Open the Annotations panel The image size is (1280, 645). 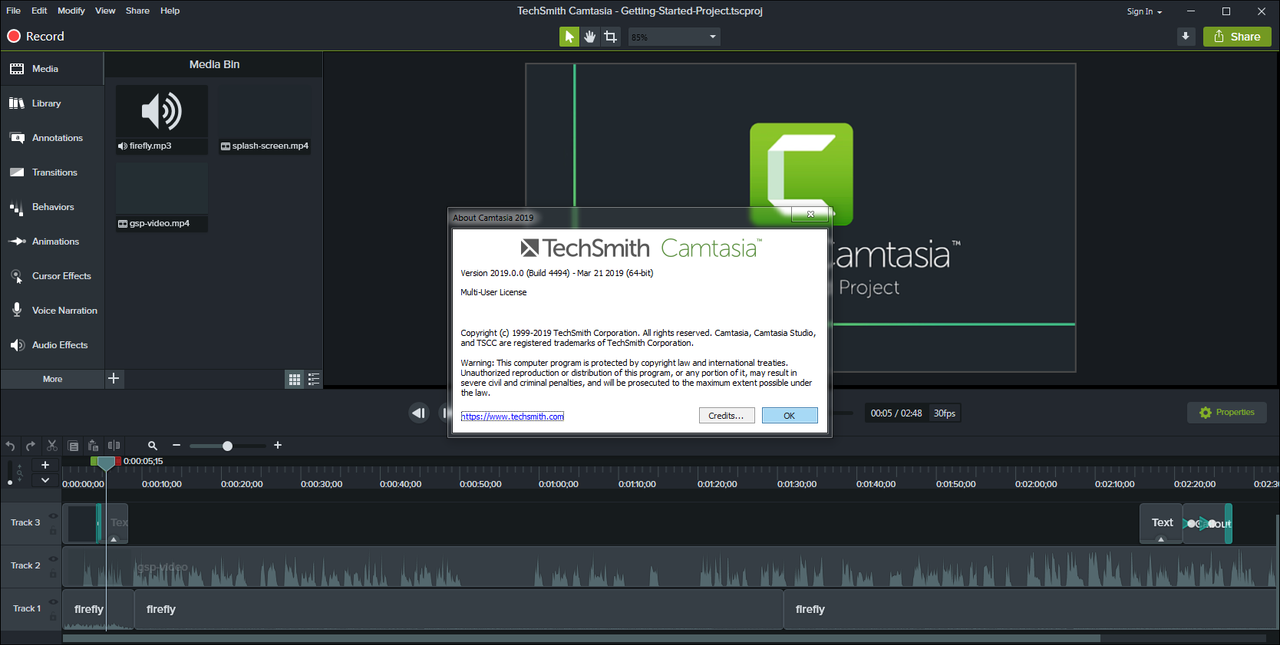click(52, 138)
